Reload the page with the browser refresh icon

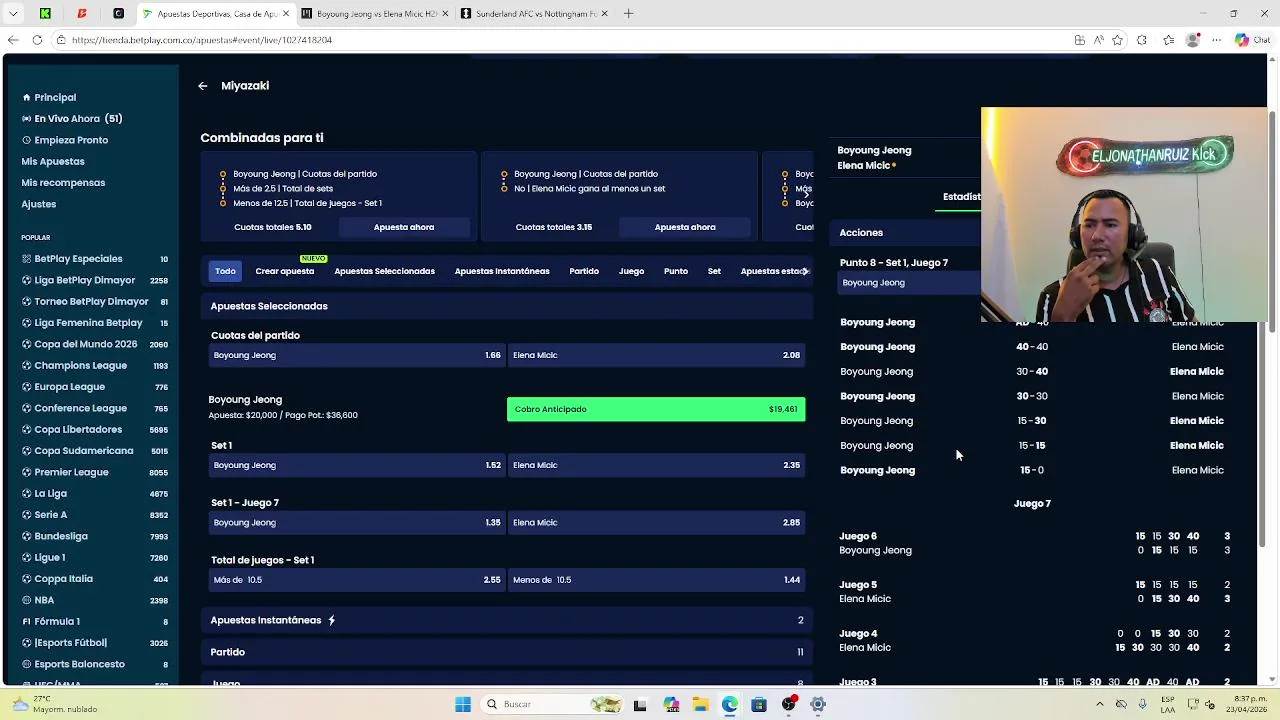(x=37, y=40)
